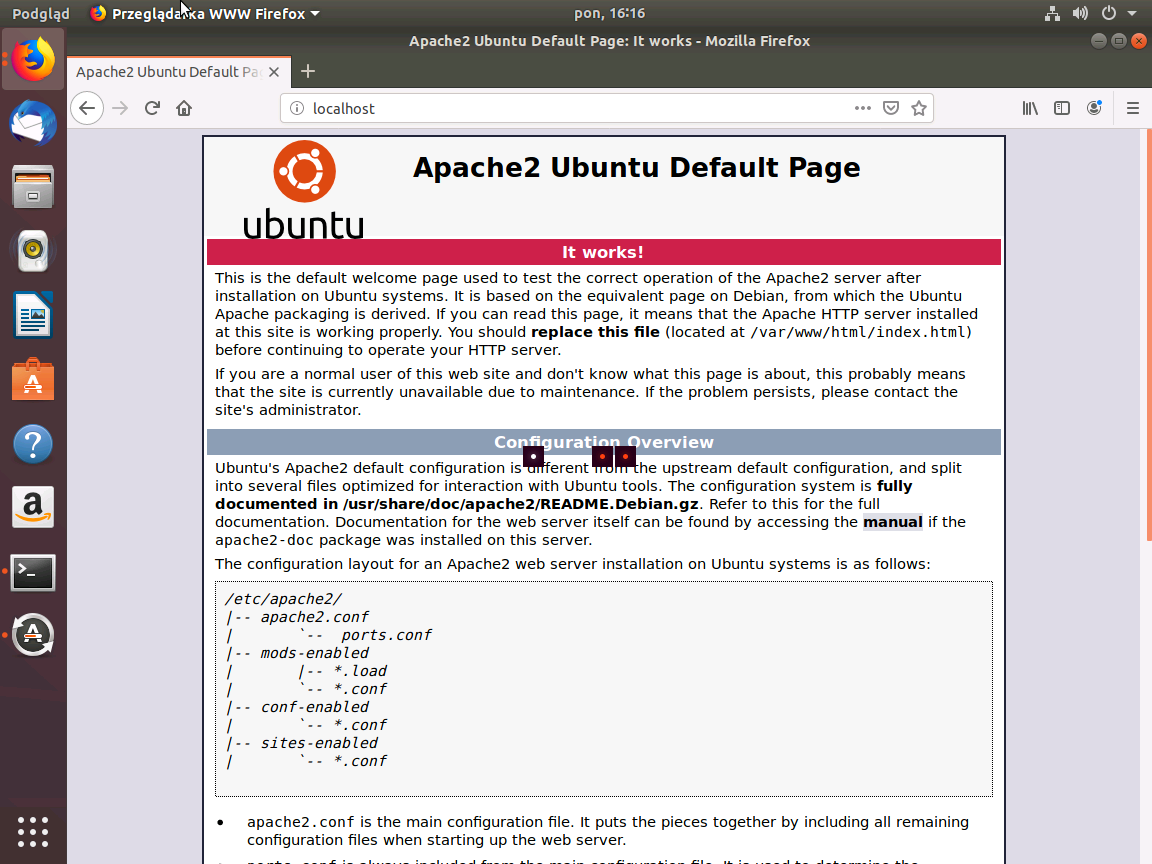
Task: Open the Help icon in the dock
Action: 33,444
